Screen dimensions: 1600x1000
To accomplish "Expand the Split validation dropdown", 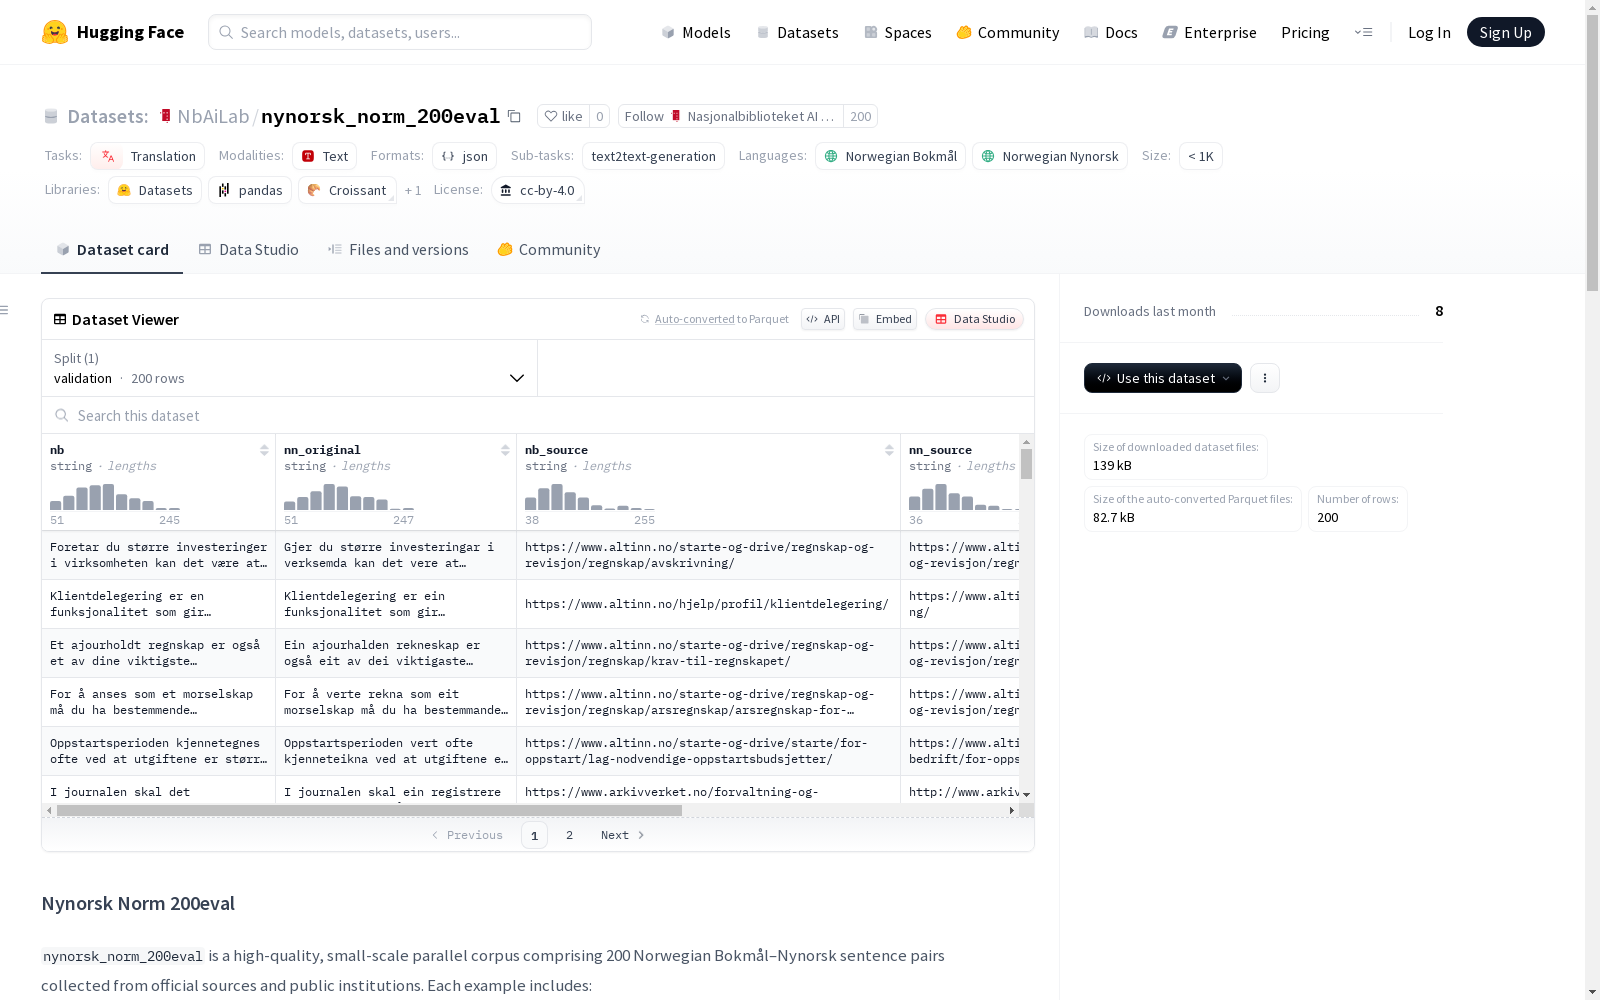I will pos(290,368).
